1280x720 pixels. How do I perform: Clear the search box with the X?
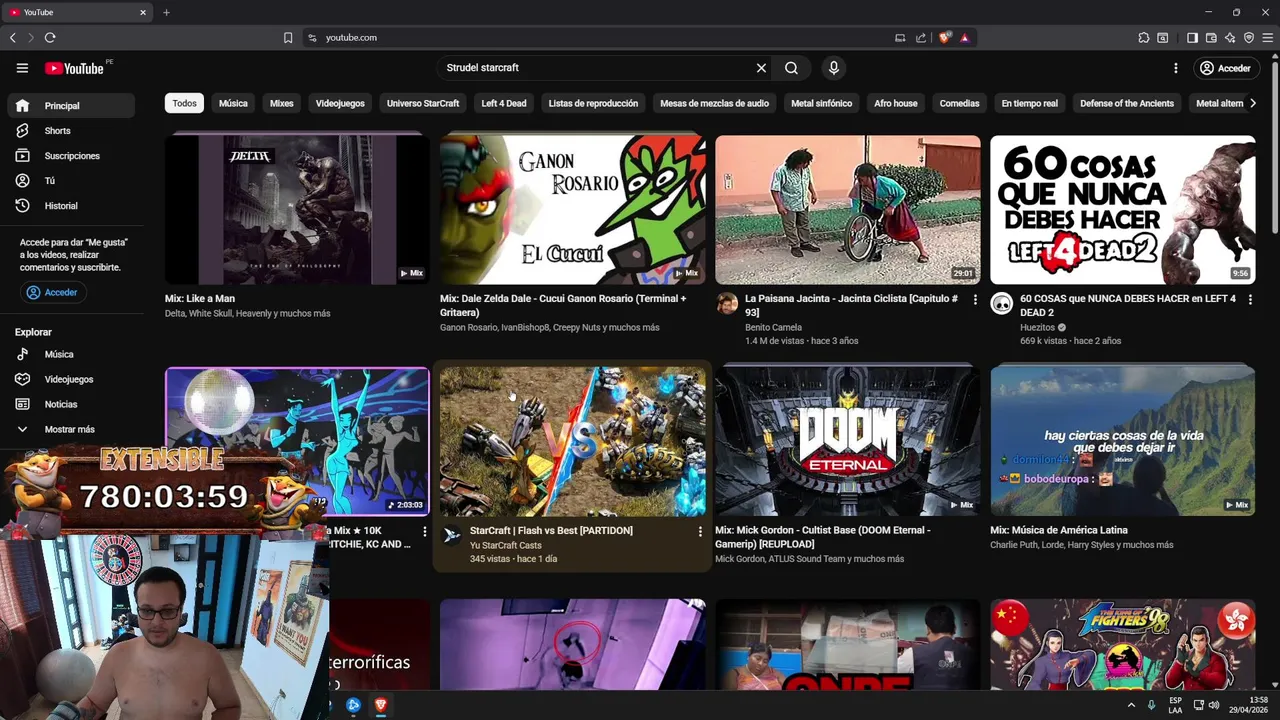tap(761, 68)
